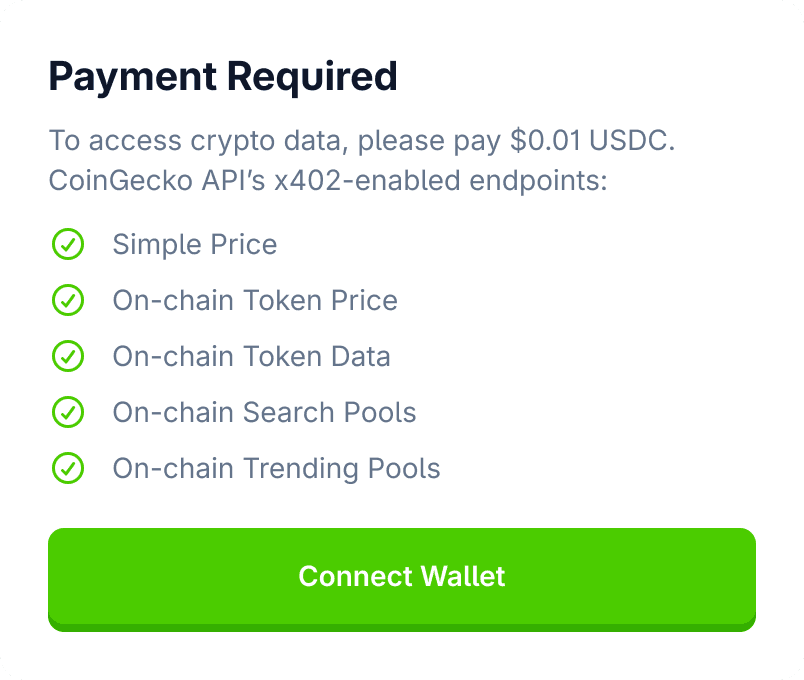
Task: Click the checkmark icon beside Simple Price
Action: click(68, 244)
